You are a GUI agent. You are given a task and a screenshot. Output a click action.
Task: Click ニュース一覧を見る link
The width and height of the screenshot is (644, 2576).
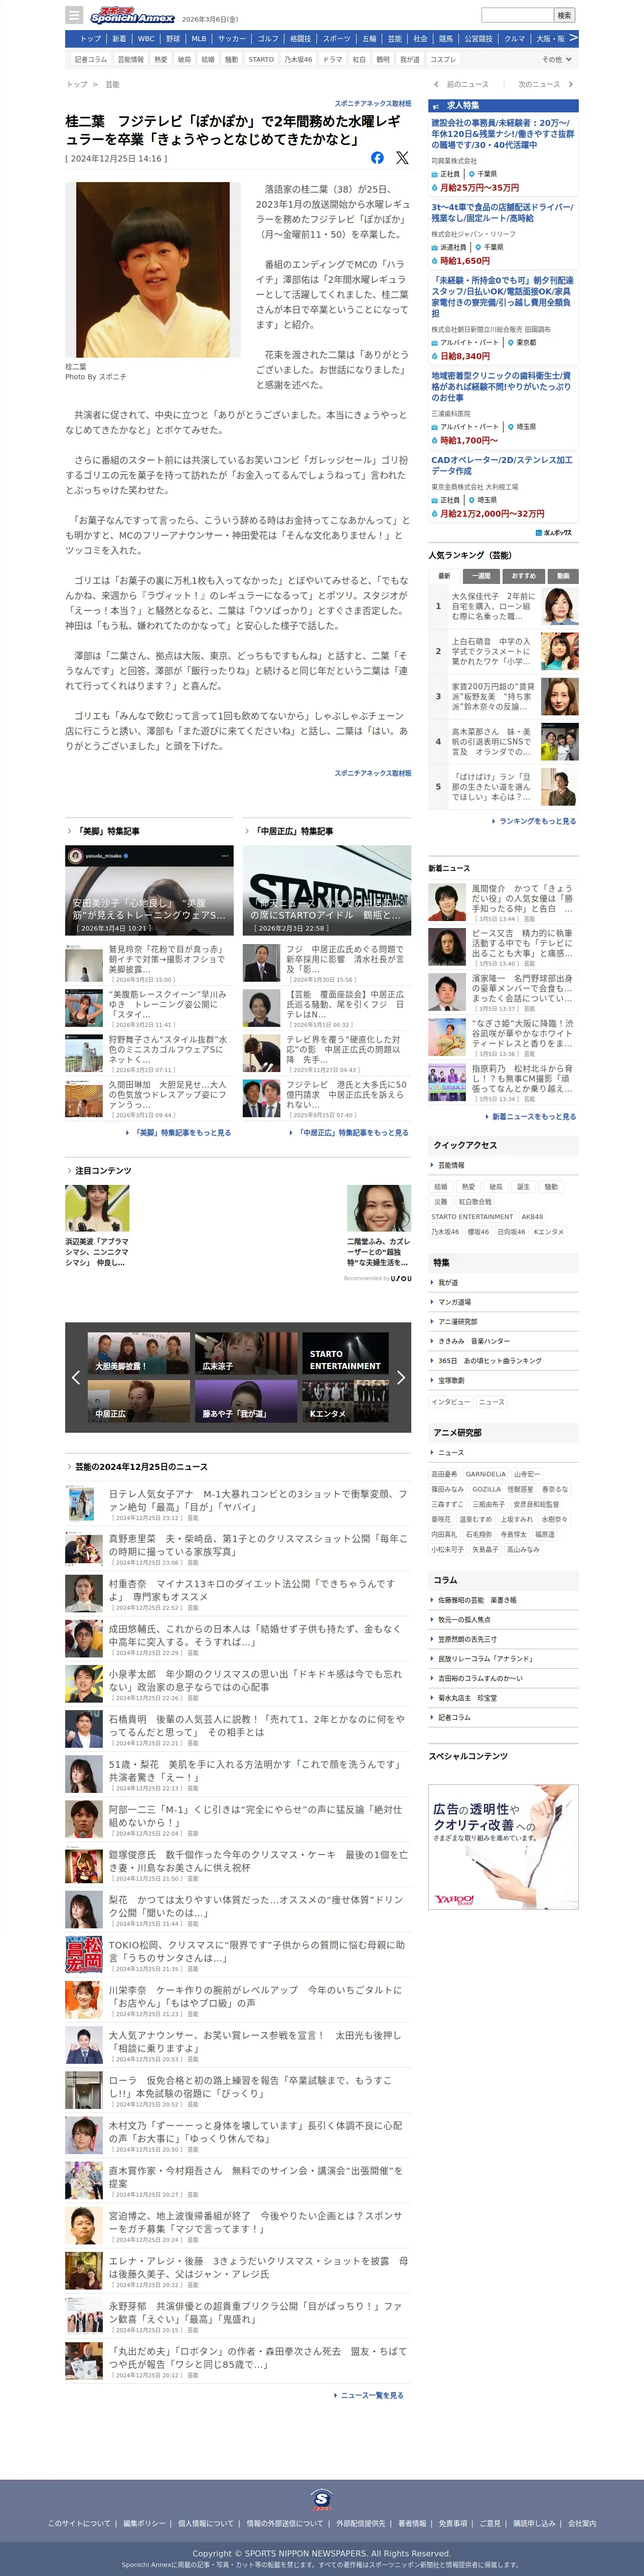371,2395
